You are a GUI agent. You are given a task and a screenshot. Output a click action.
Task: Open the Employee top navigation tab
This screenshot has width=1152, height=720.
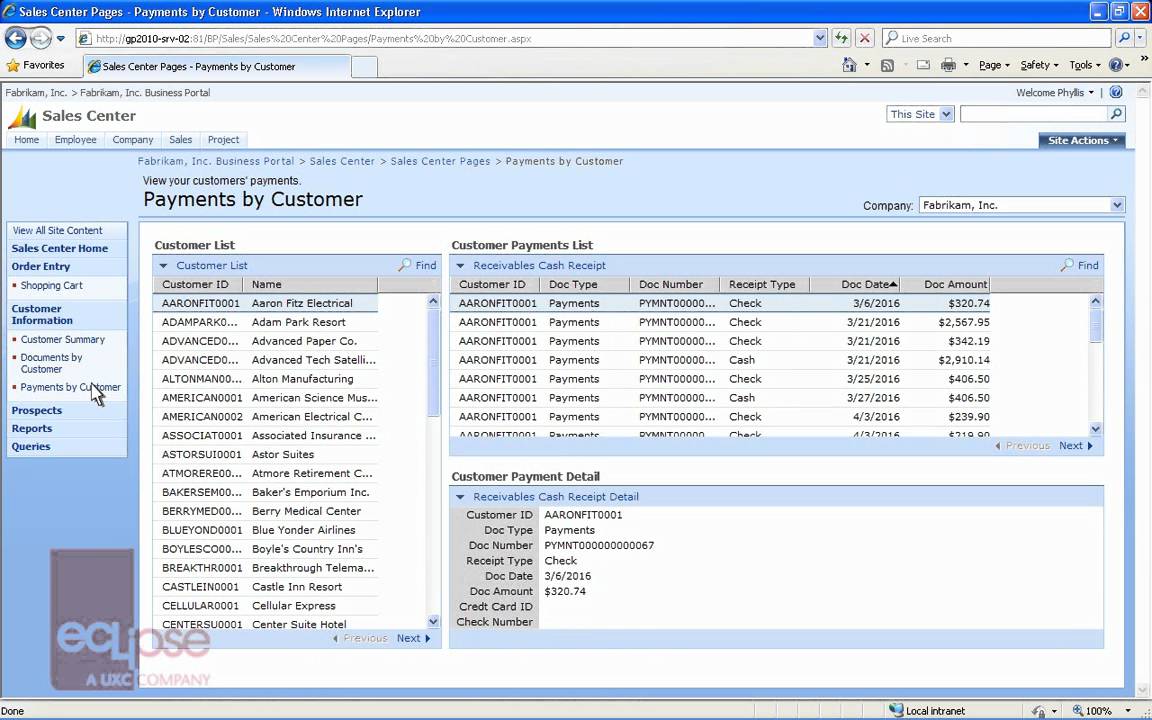pyautogui.click(x=76, y=140)
